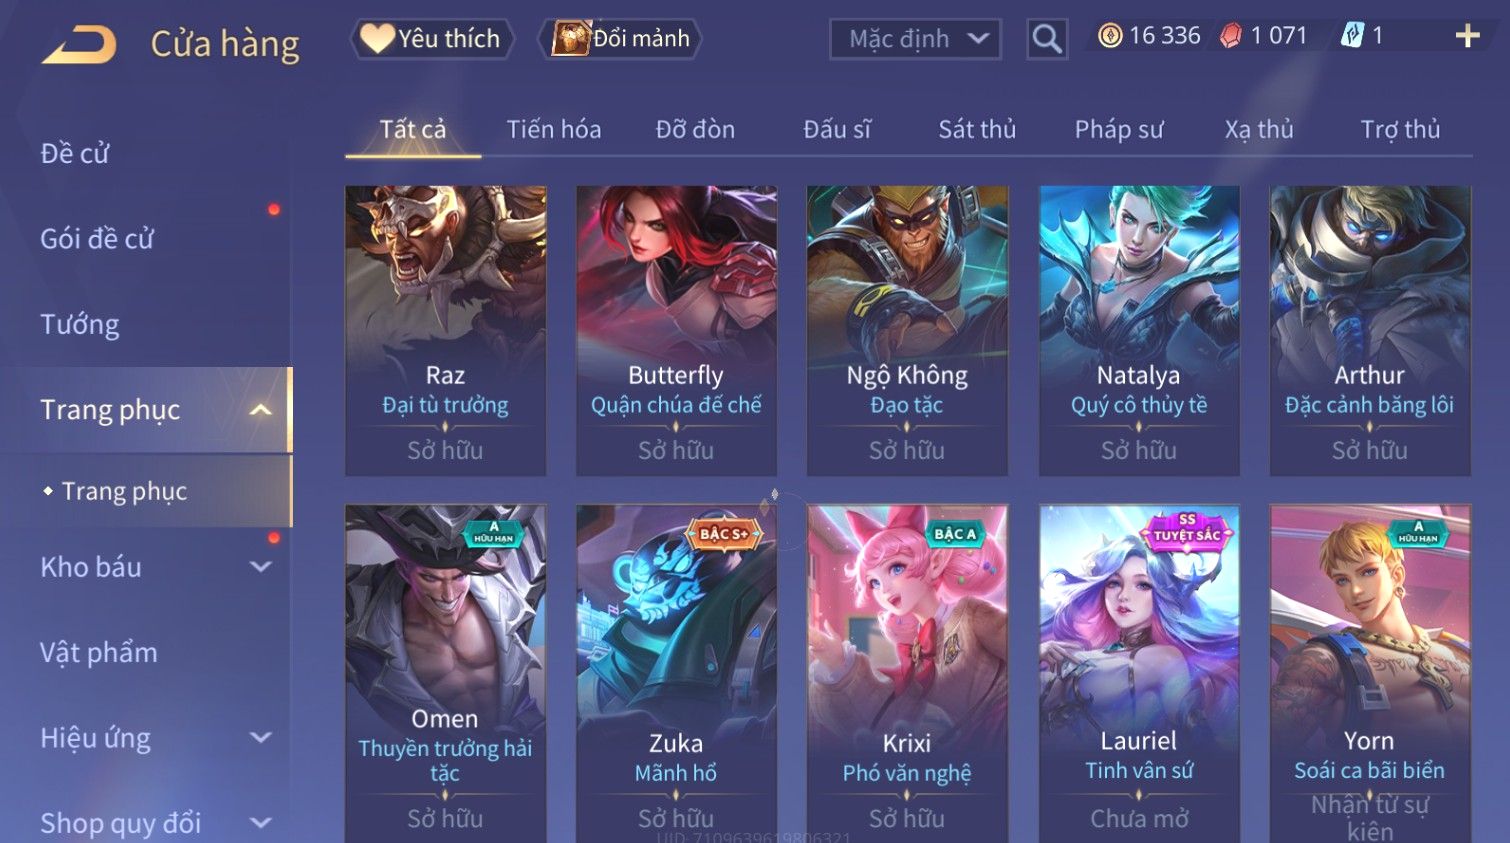Open Yêu thích favorites heart button
The height and width of the screenshot is (843, 1510).
pos(432,39)
